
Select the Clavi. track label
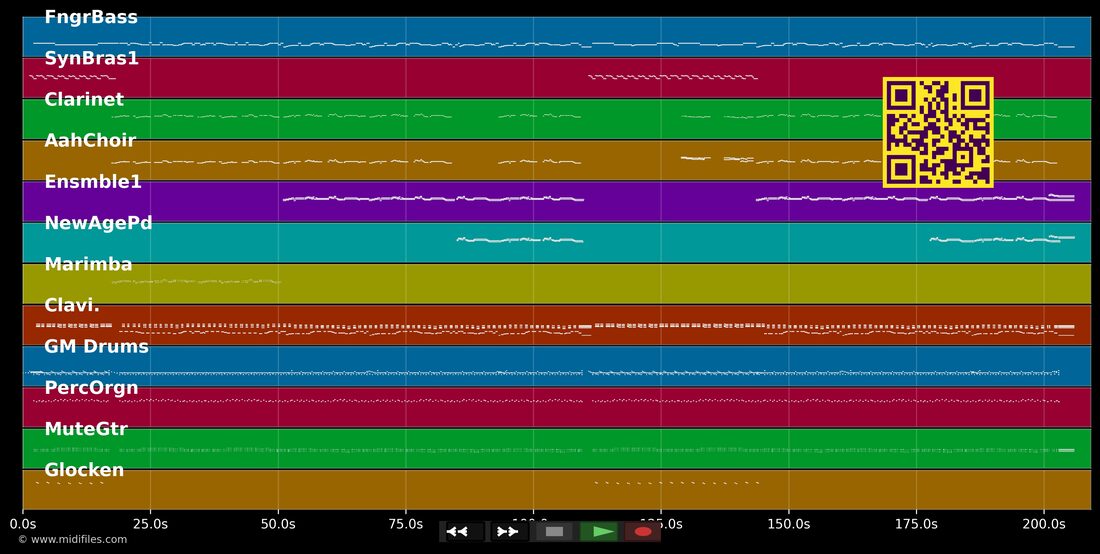72,305
